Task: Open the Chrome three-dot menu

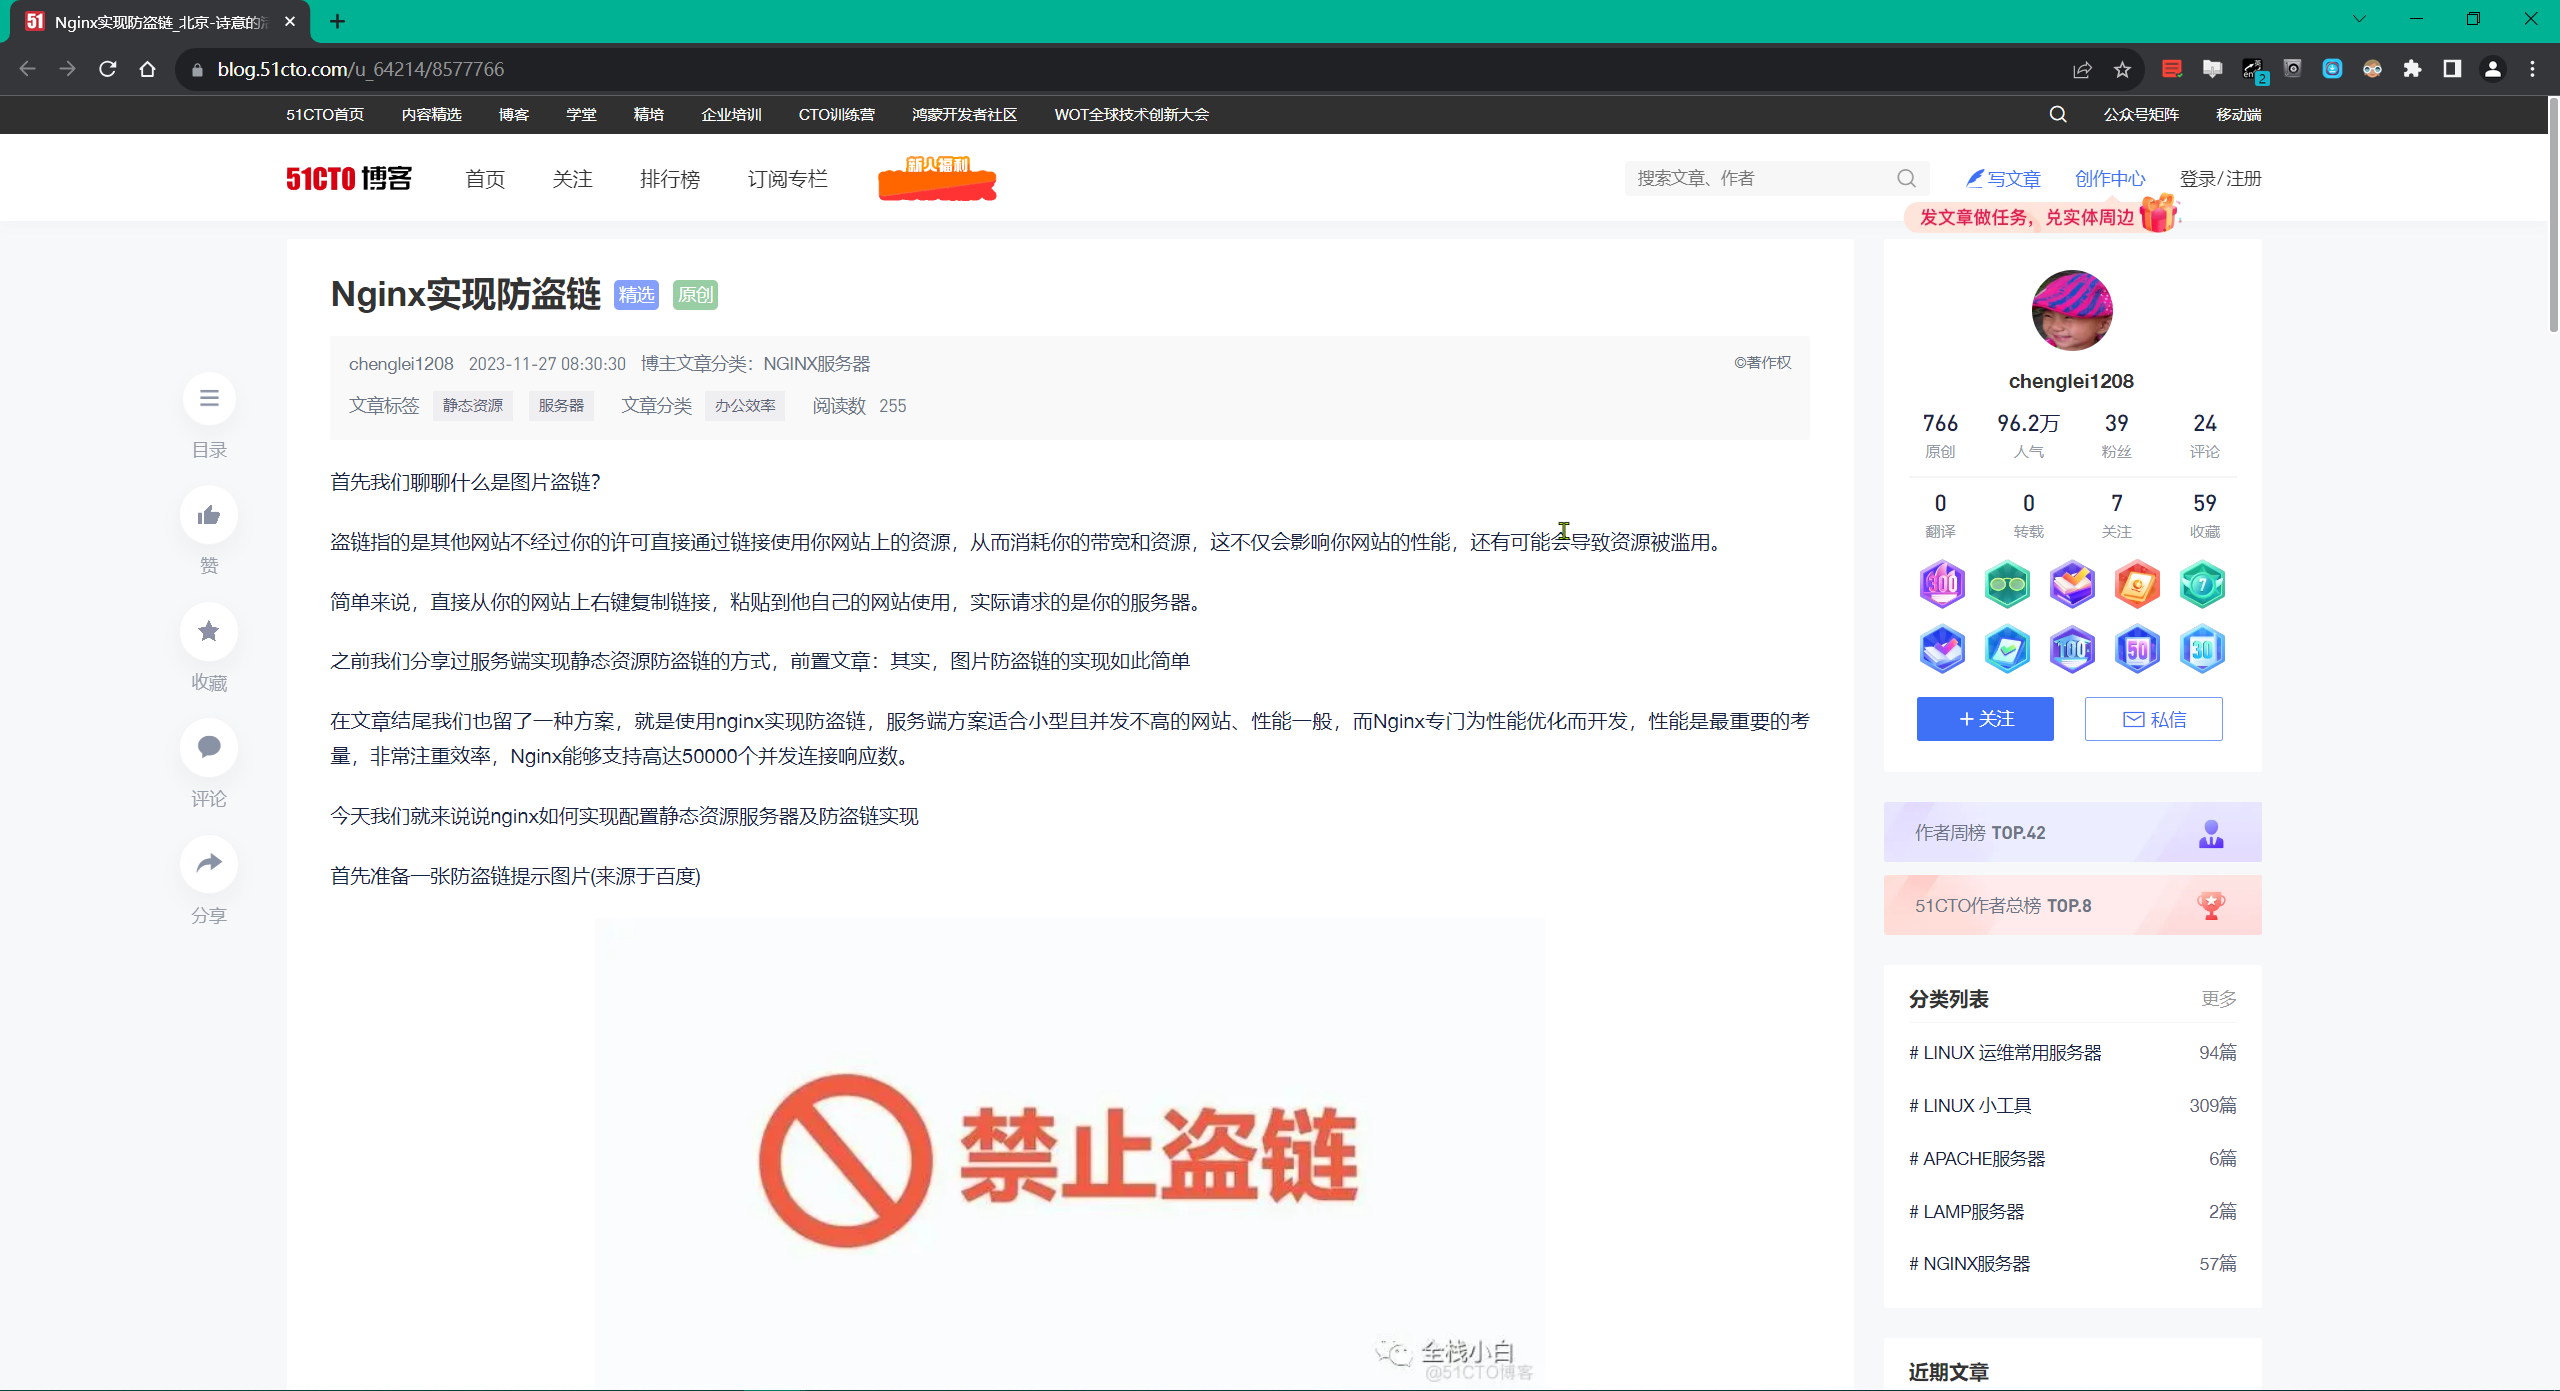Action: point(2532,69)
